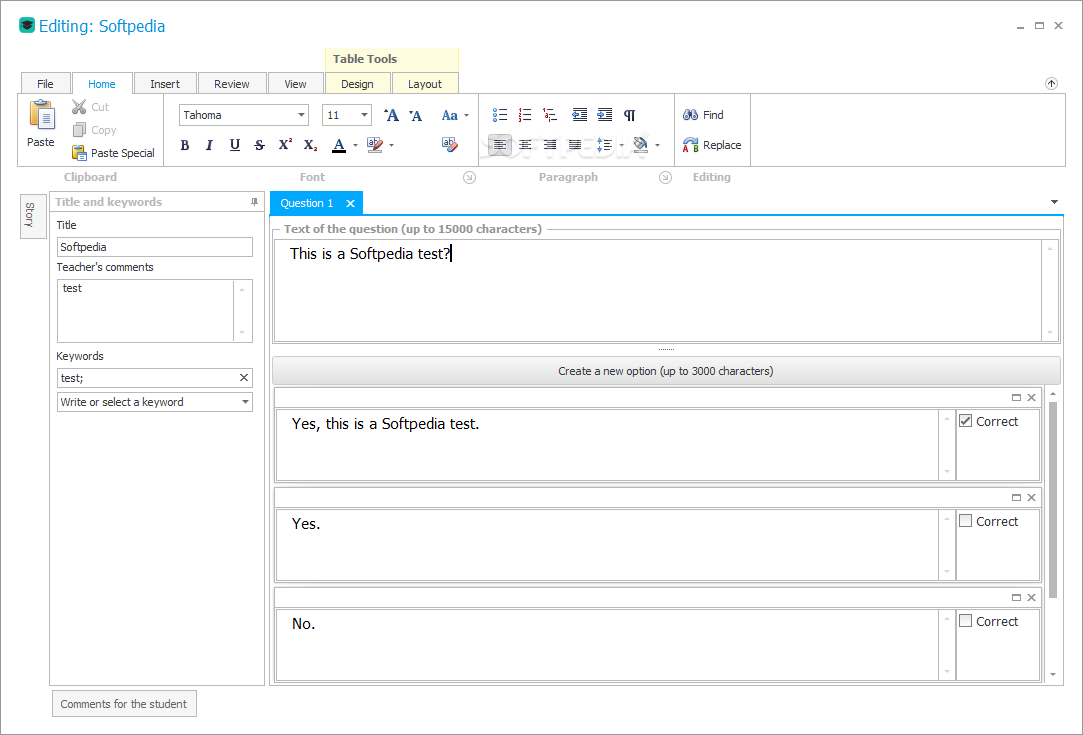Maximize the No. answer option panel

click(x=1016, y=598)
